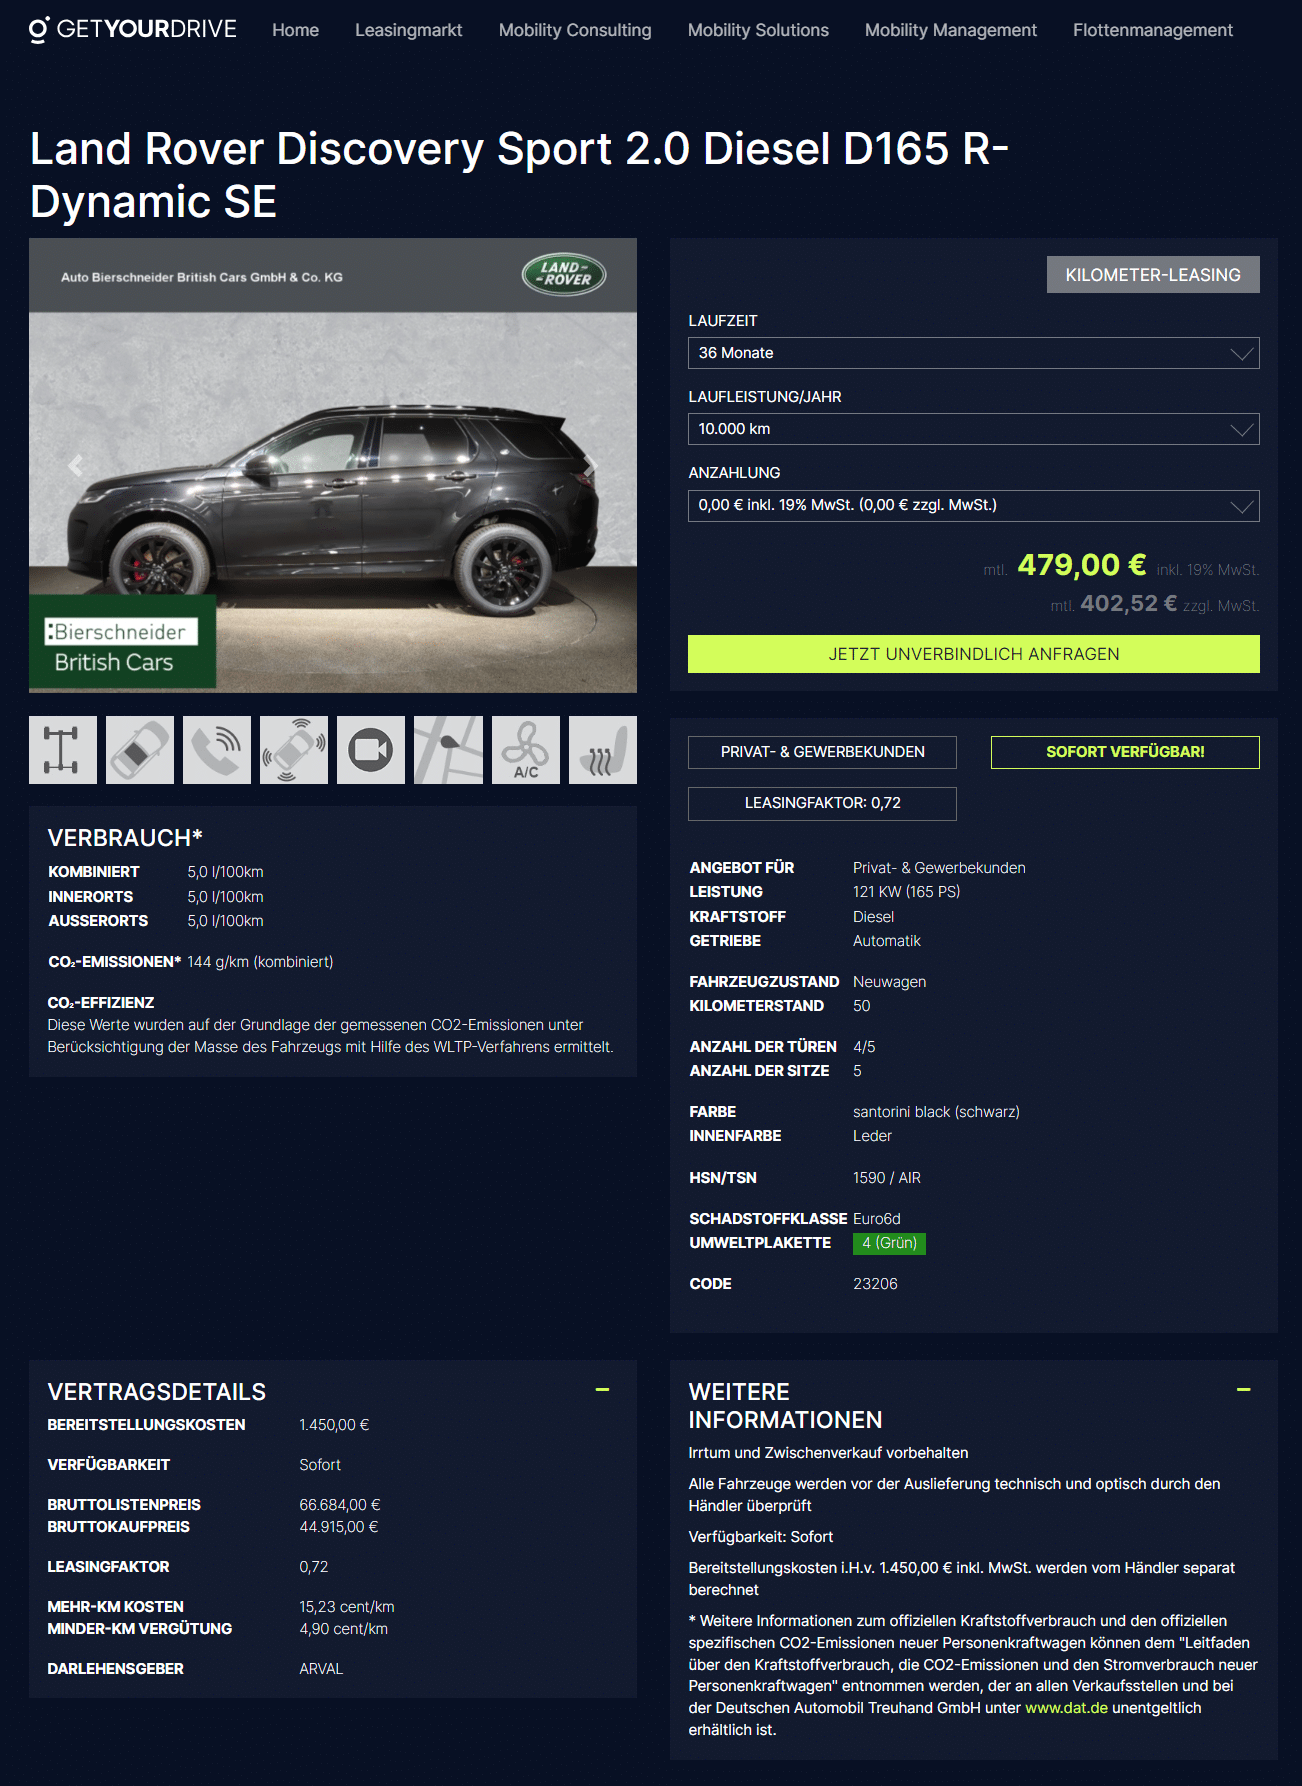Image resolution: width=1302 pixels, height=1786 pixels.
Task: Open the Laufzeit 36 Monate dropdown
Action: [x=973, y=353]
